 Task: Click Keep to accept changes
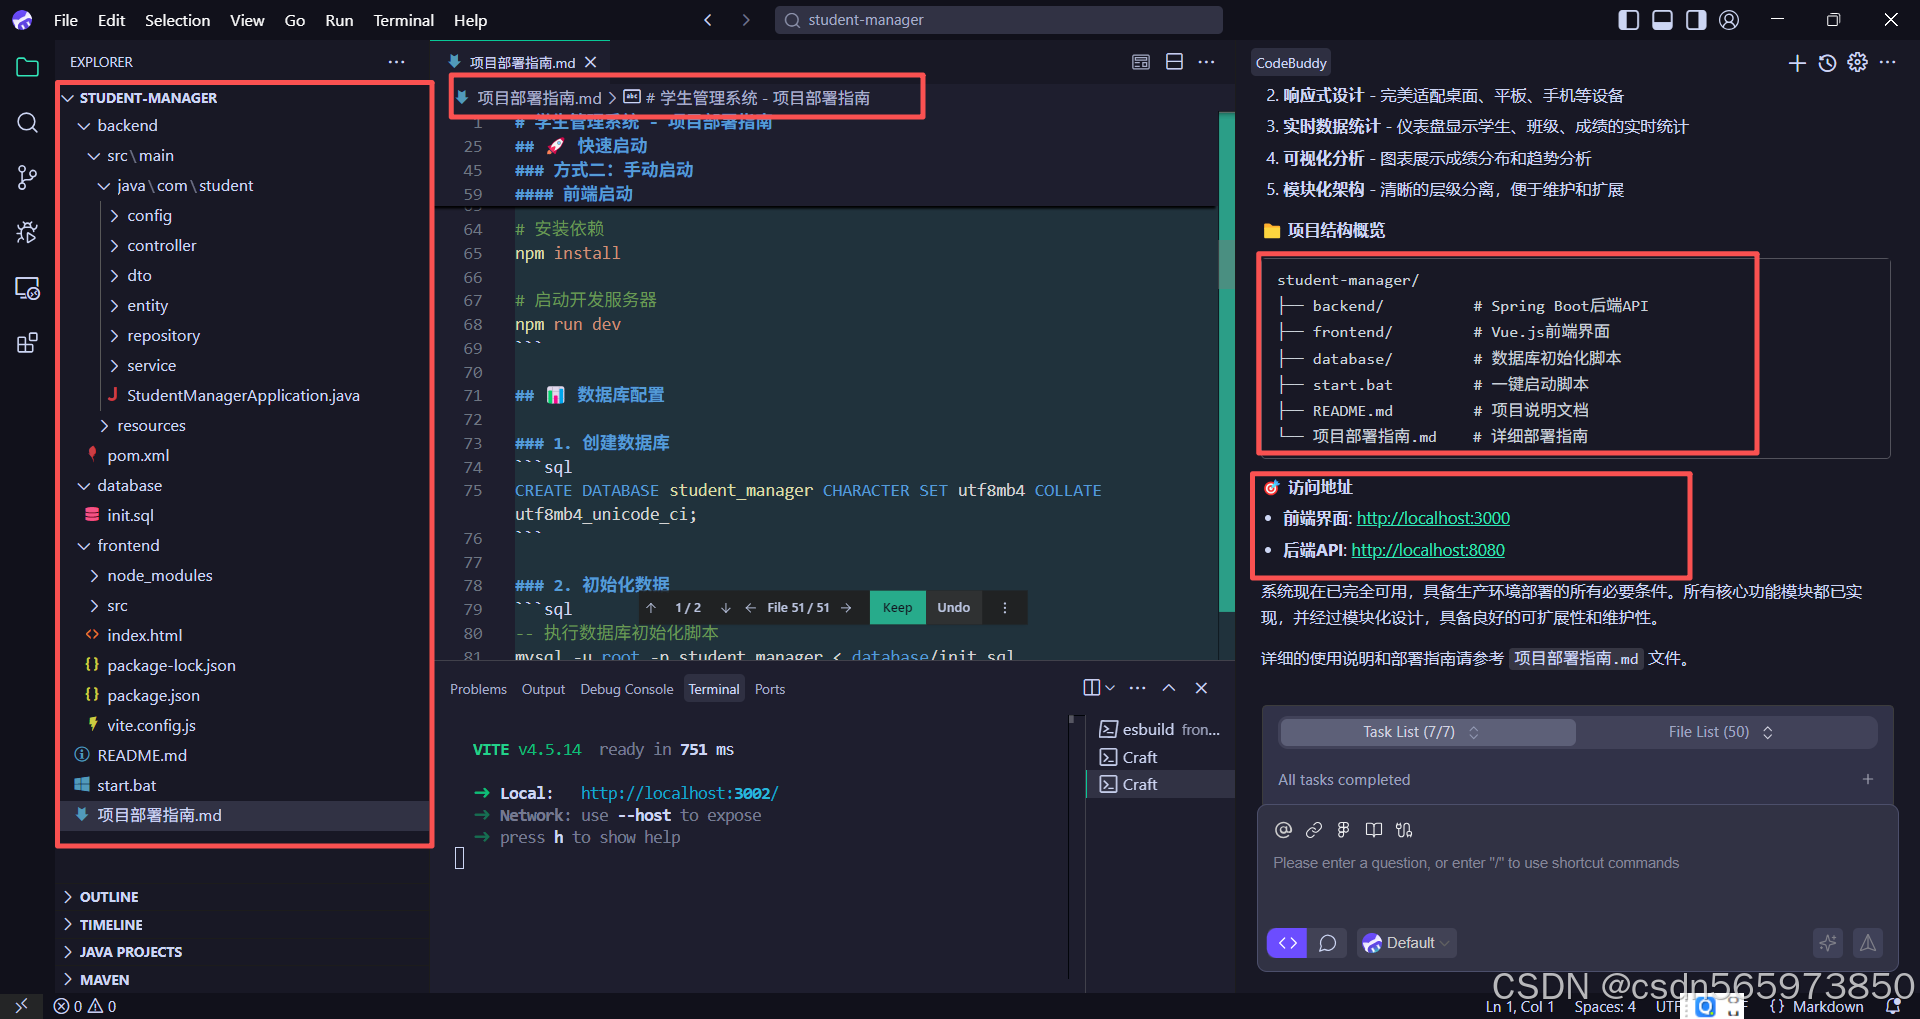(x=897, y=608)
